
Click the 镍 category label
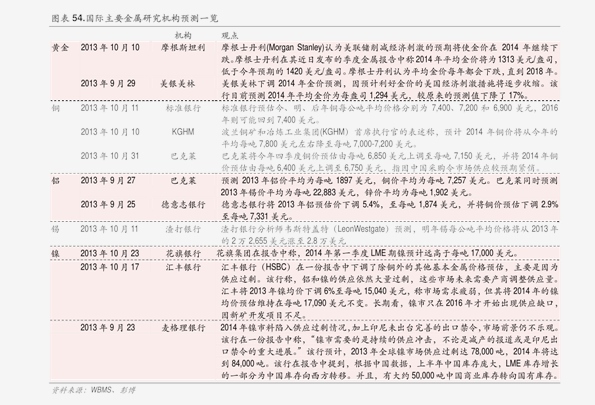click(x=56, y=253)
